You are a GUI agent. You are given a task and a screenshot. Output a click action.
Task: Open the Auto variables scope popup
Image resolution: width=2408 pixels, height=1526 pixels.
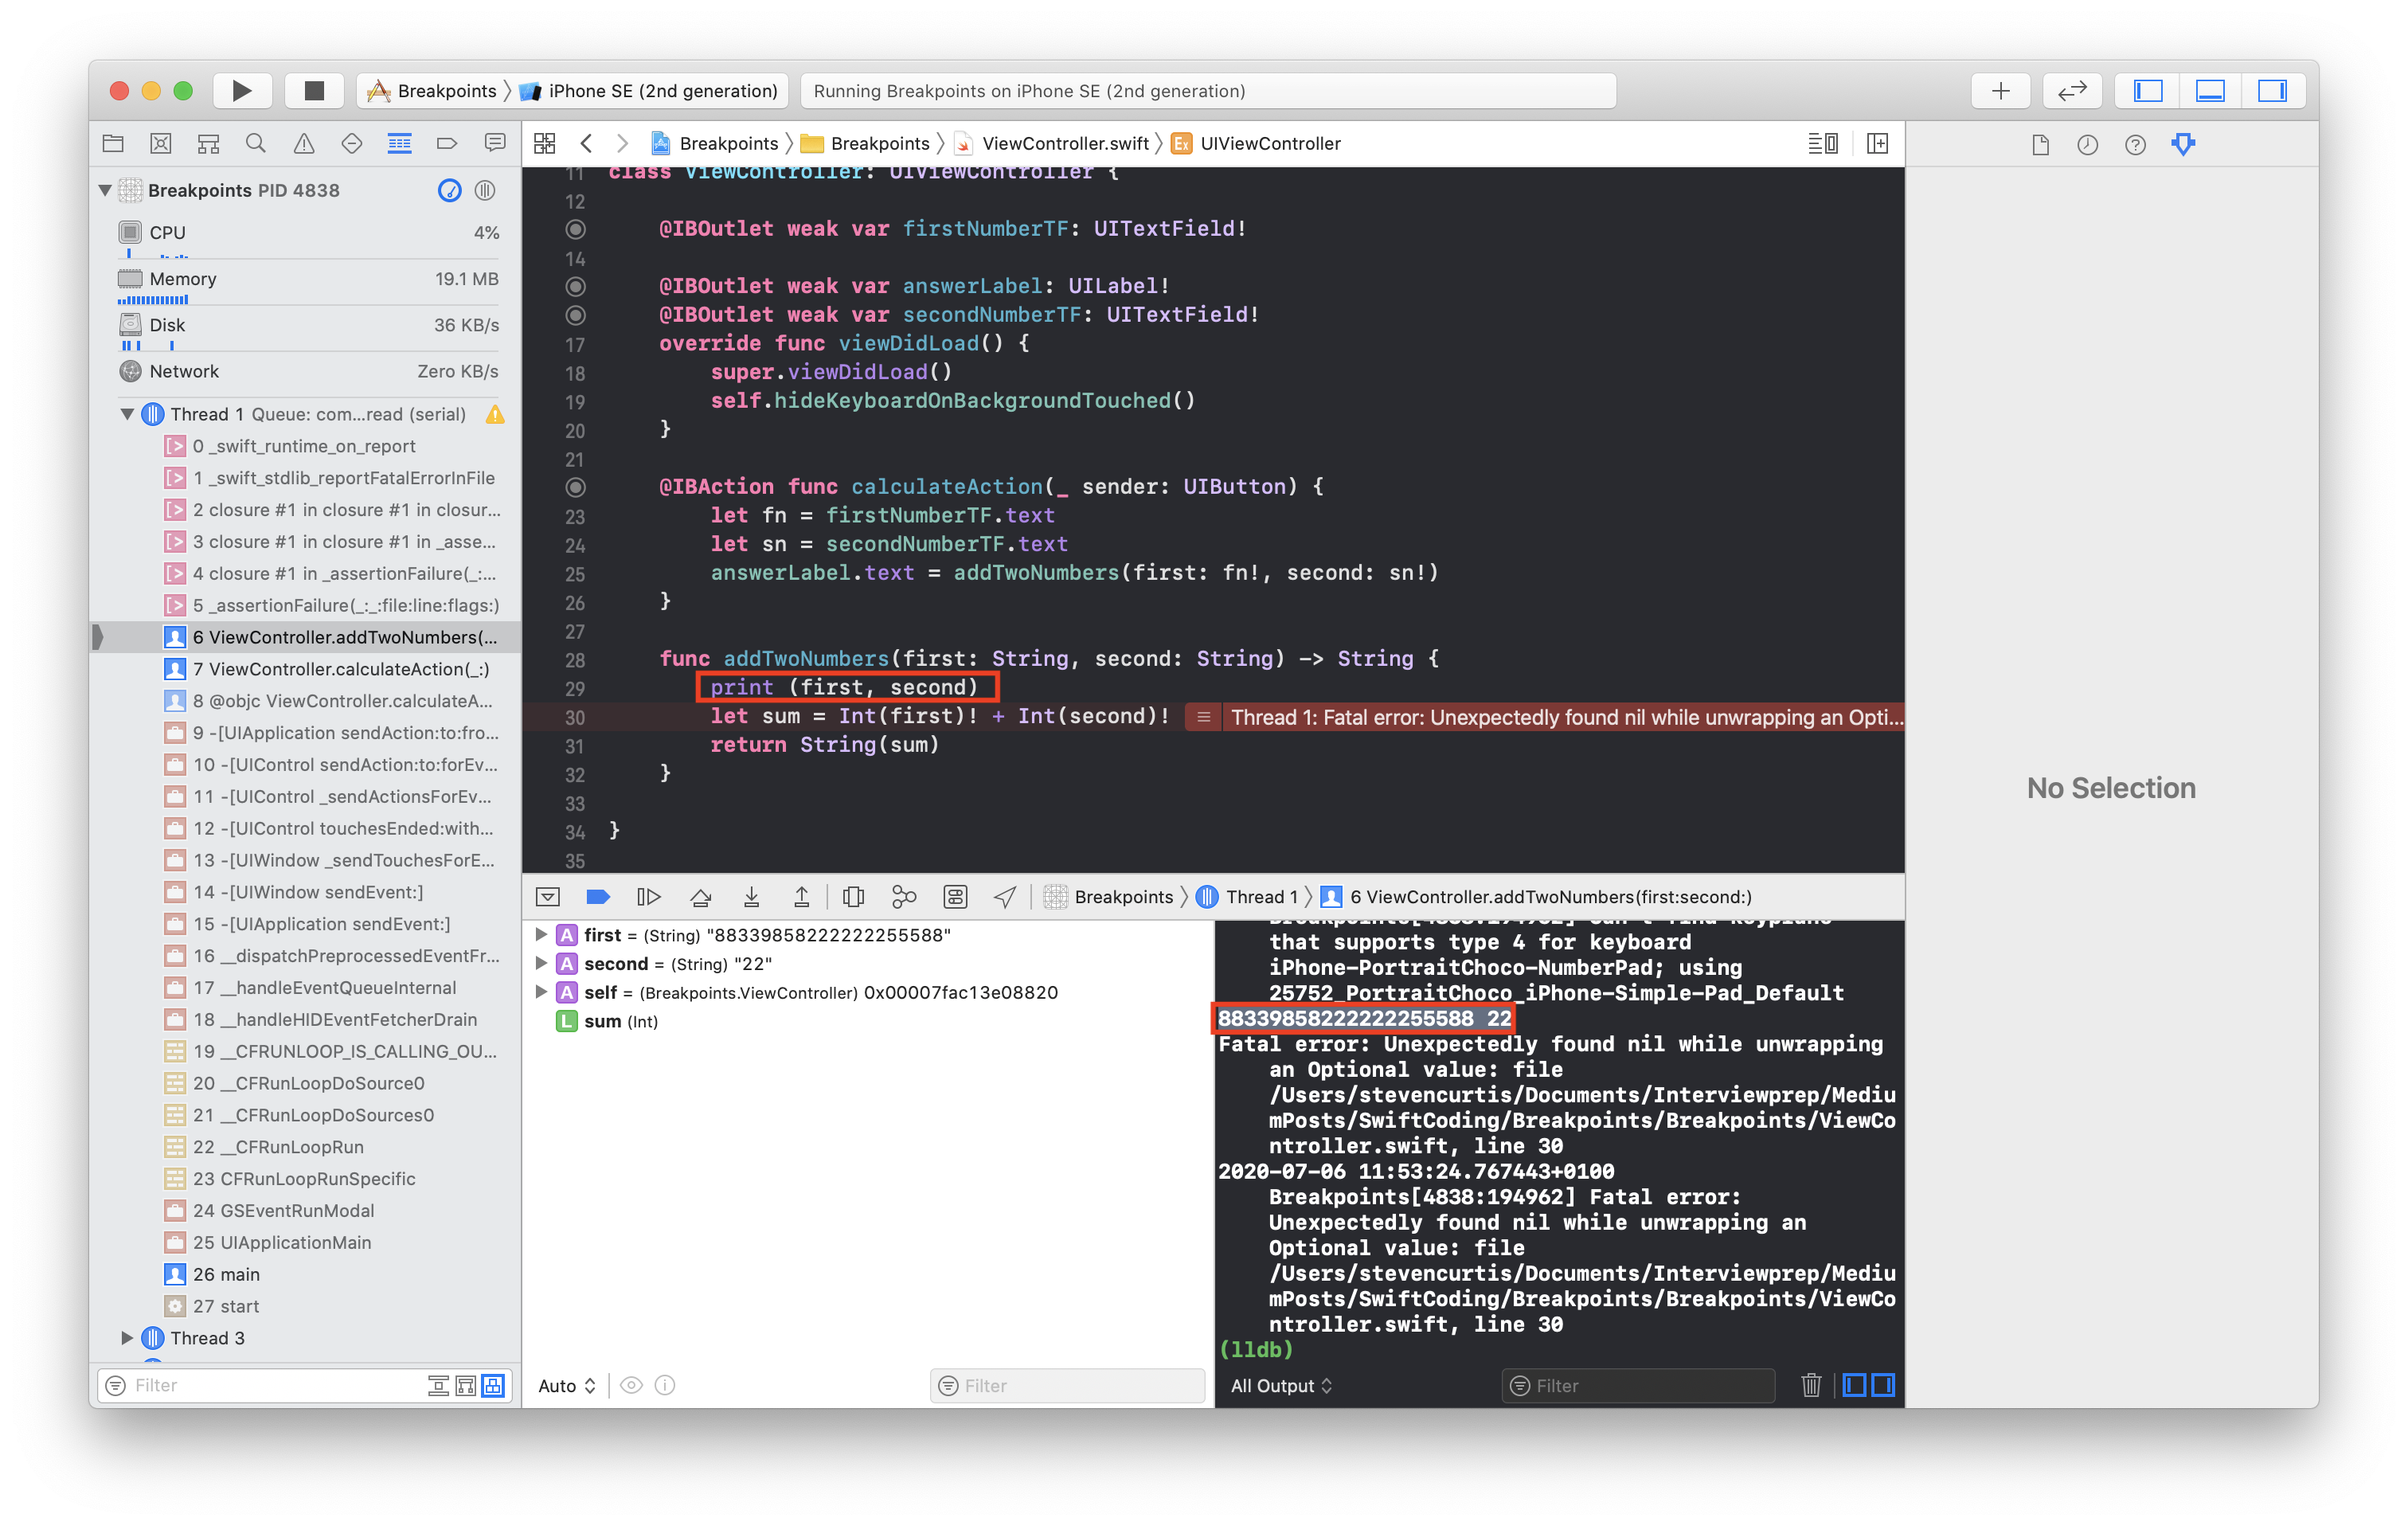pyautogui.click(x=567, y=1386)
